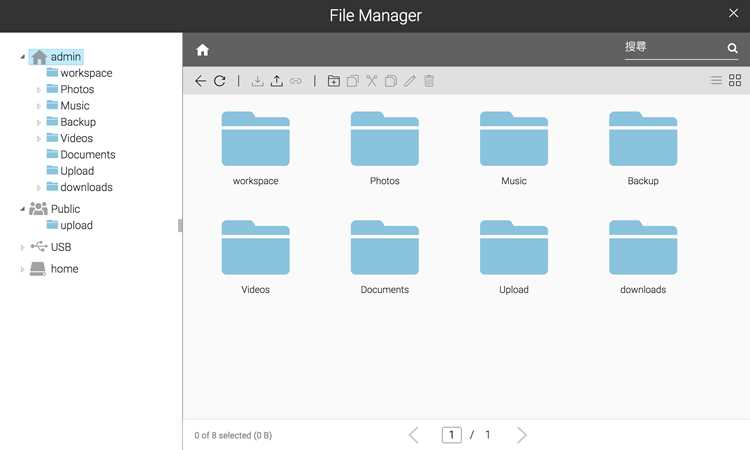
Task: Go back with the left arrow toolbar icon
Action: (x=200, y=81)
